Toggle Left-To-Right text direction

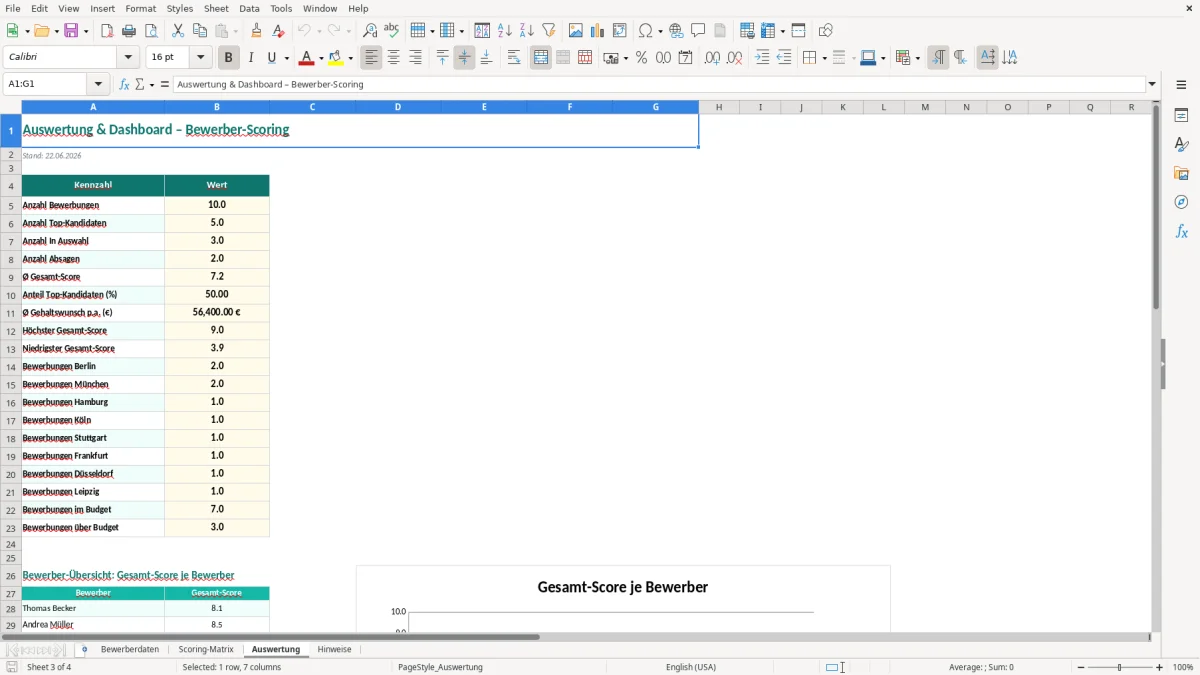[x=938, y=58]
